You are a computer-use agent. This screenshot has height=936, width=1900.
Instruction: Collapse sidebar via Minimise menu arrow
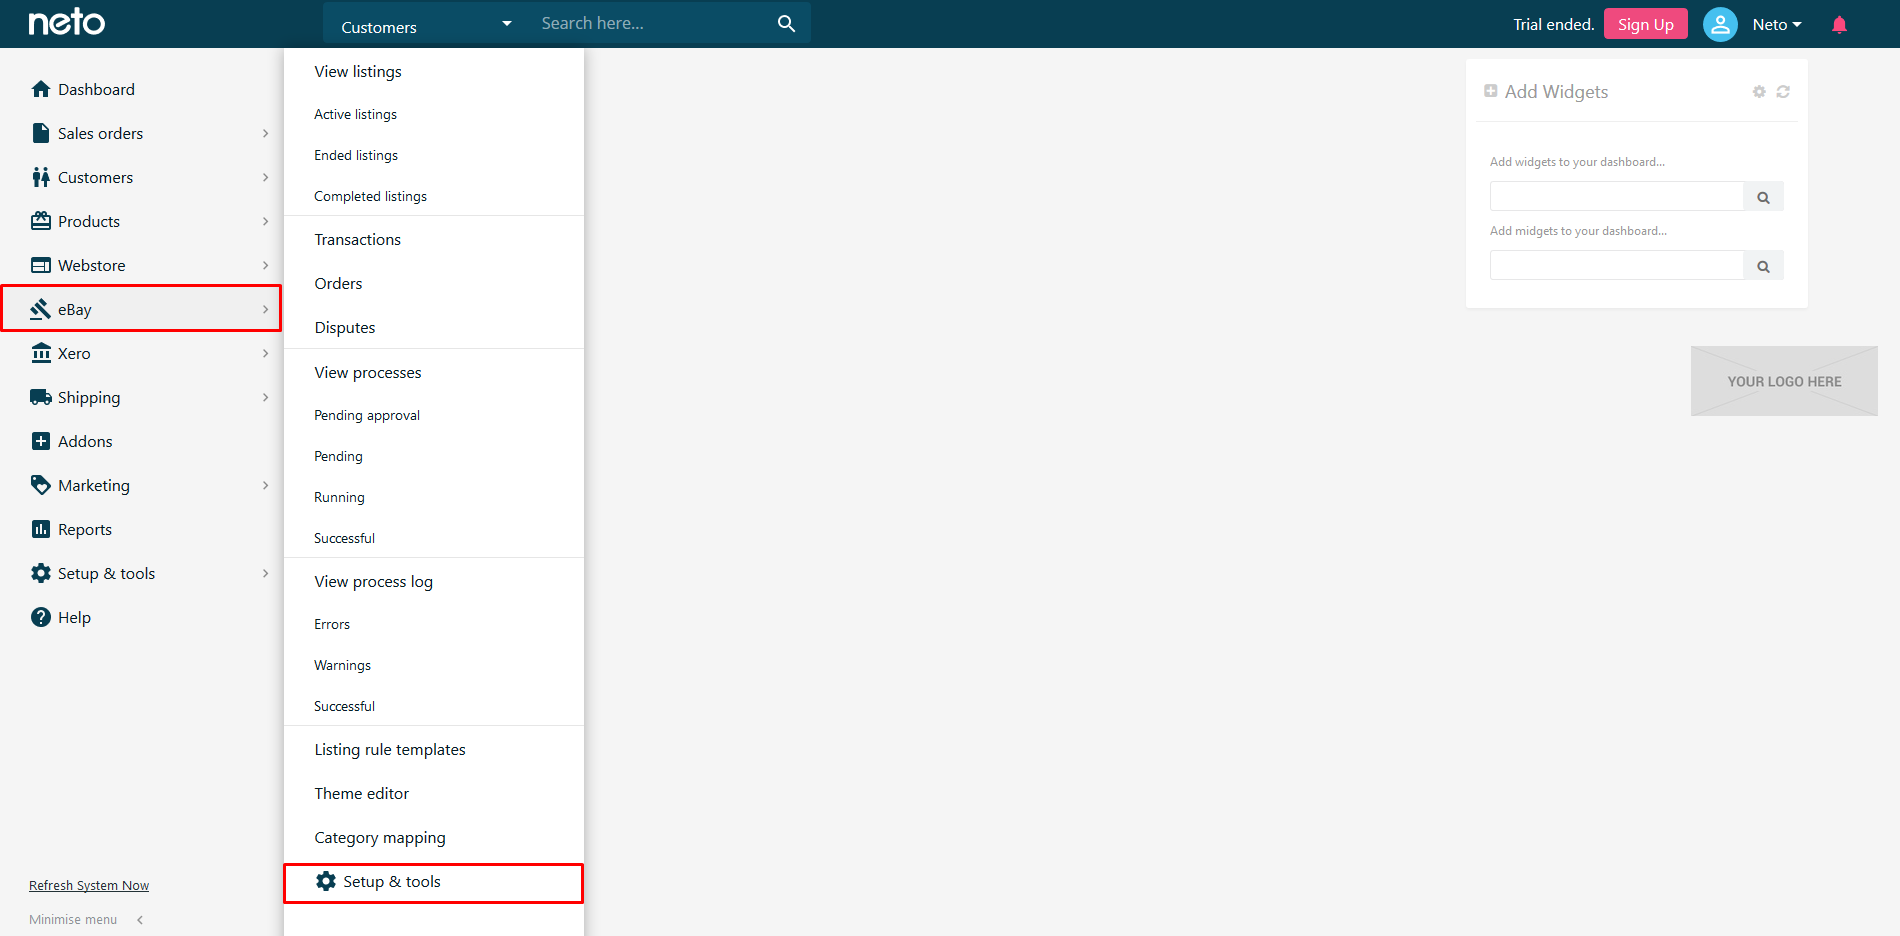pos(140,920)
